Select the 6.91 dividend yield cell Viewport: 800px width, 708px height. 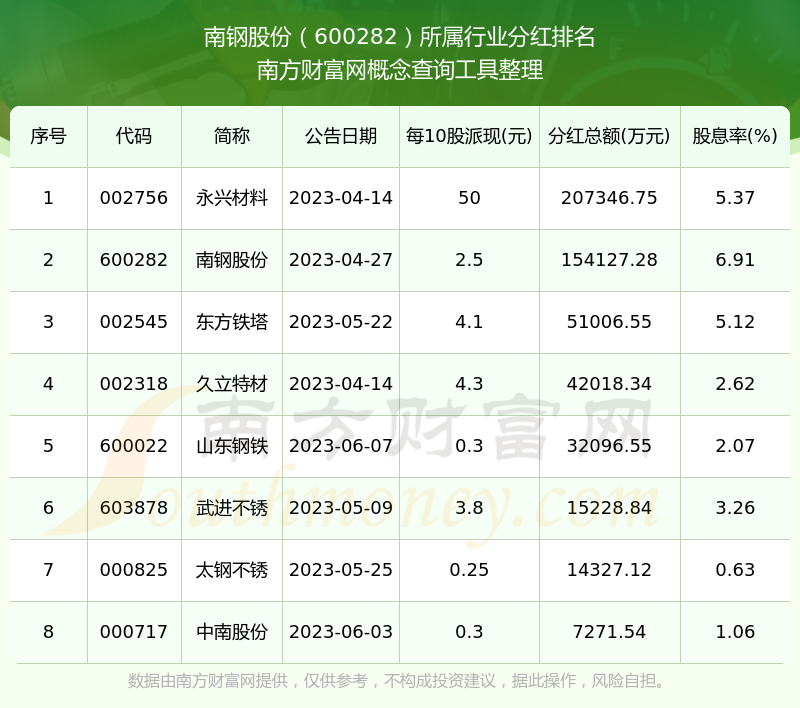[735, 260]
